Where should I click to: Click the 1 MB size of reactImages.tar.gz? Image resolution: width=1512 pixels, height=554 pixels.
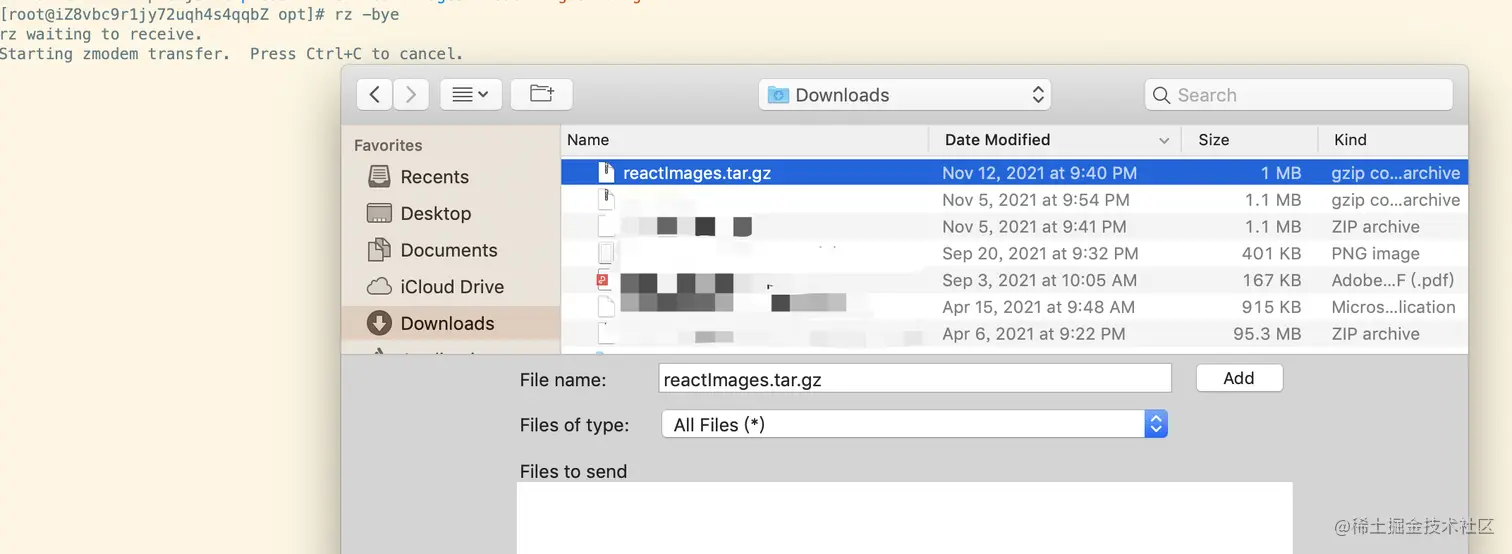tap(1280, 173)
